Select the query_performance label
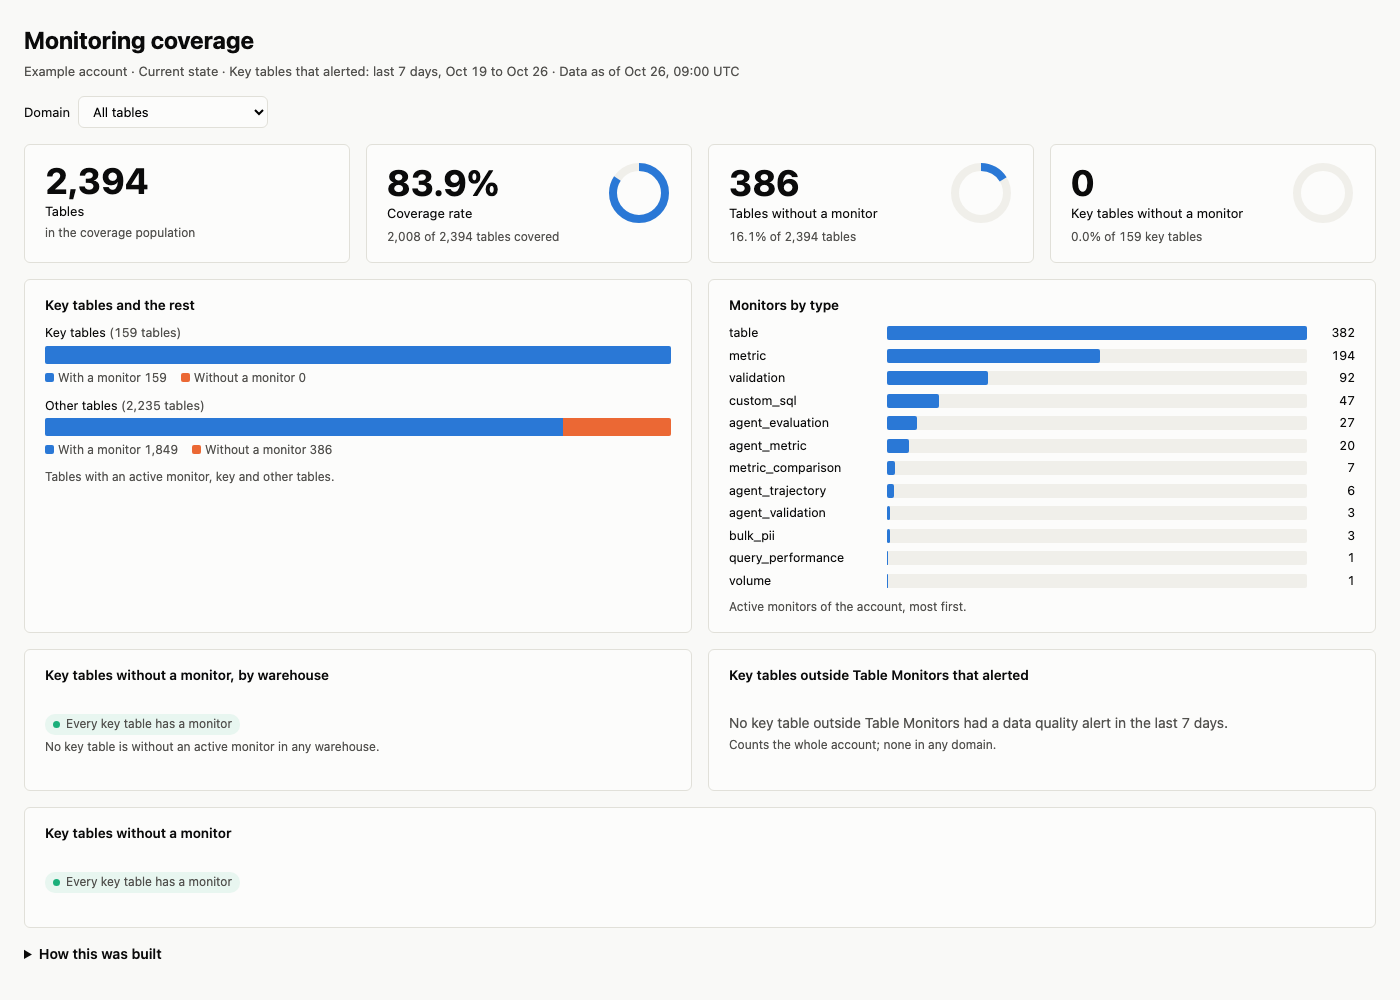The image size is (1400, 1000). coord(786,558)
